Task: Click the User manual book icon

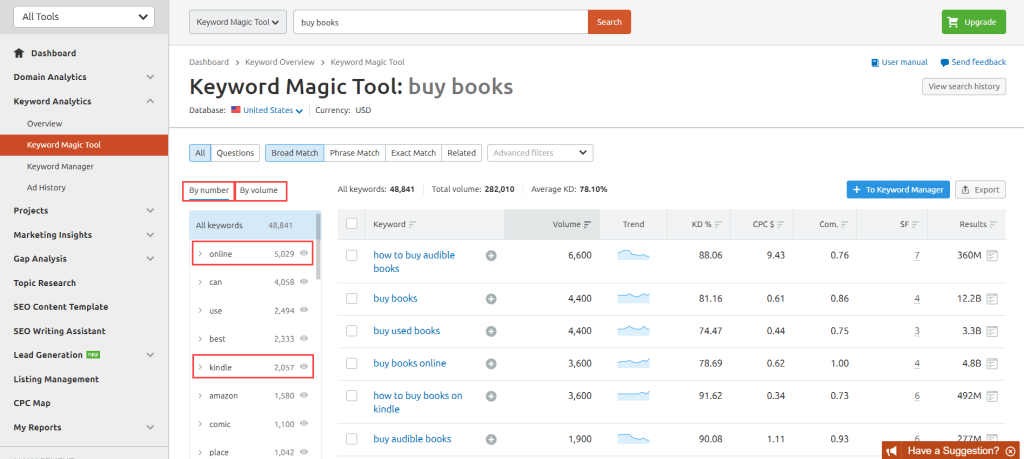Action: coord(876,62)
